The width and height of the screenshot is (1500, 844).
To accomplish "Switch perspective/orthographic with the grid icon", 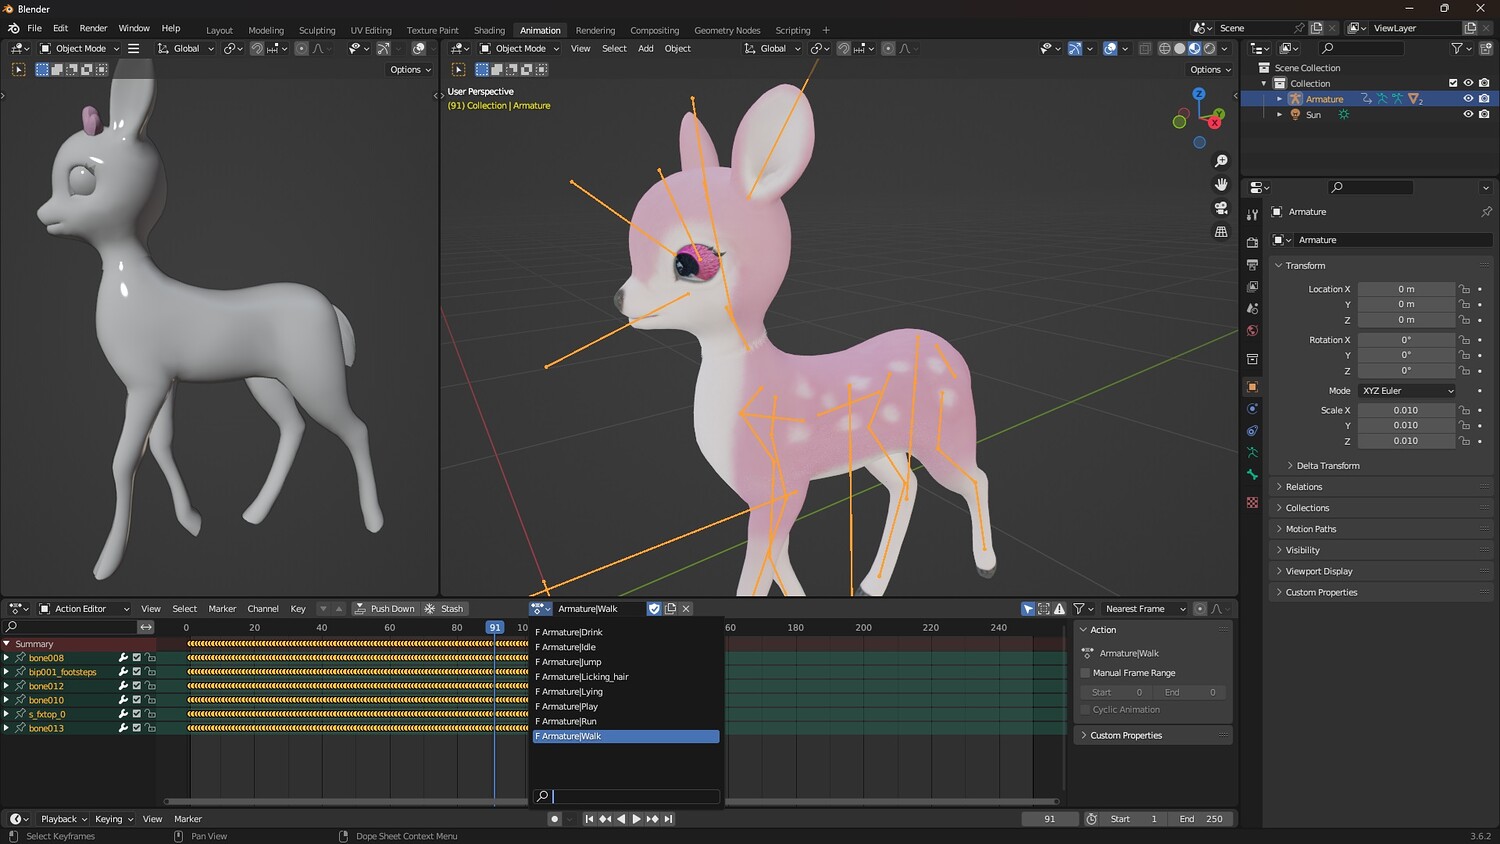I will 1221,231.
